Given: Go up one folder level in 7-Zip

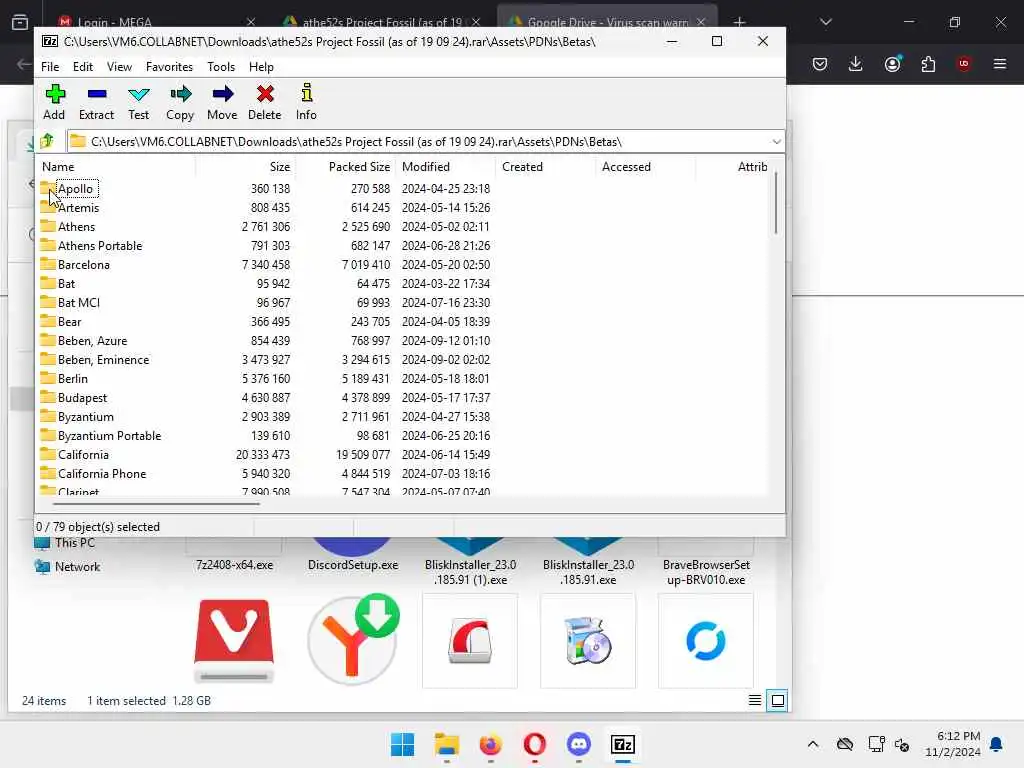Looking at the screenshot, I should tap(46, 141).
